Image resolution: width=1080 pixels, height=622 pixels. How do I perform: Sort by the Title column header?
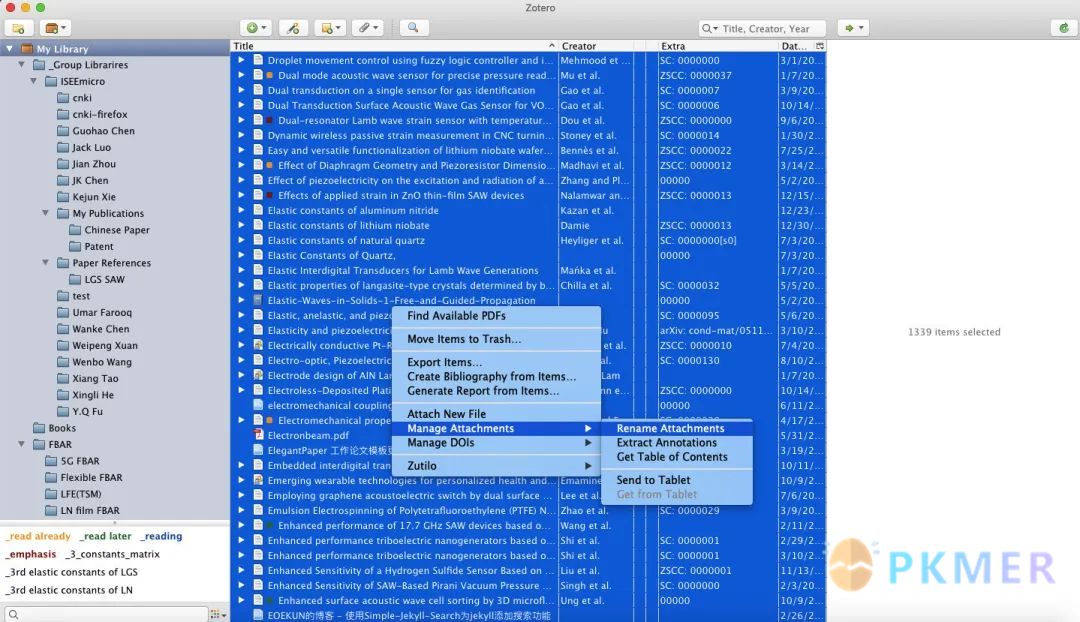point(394,46)
